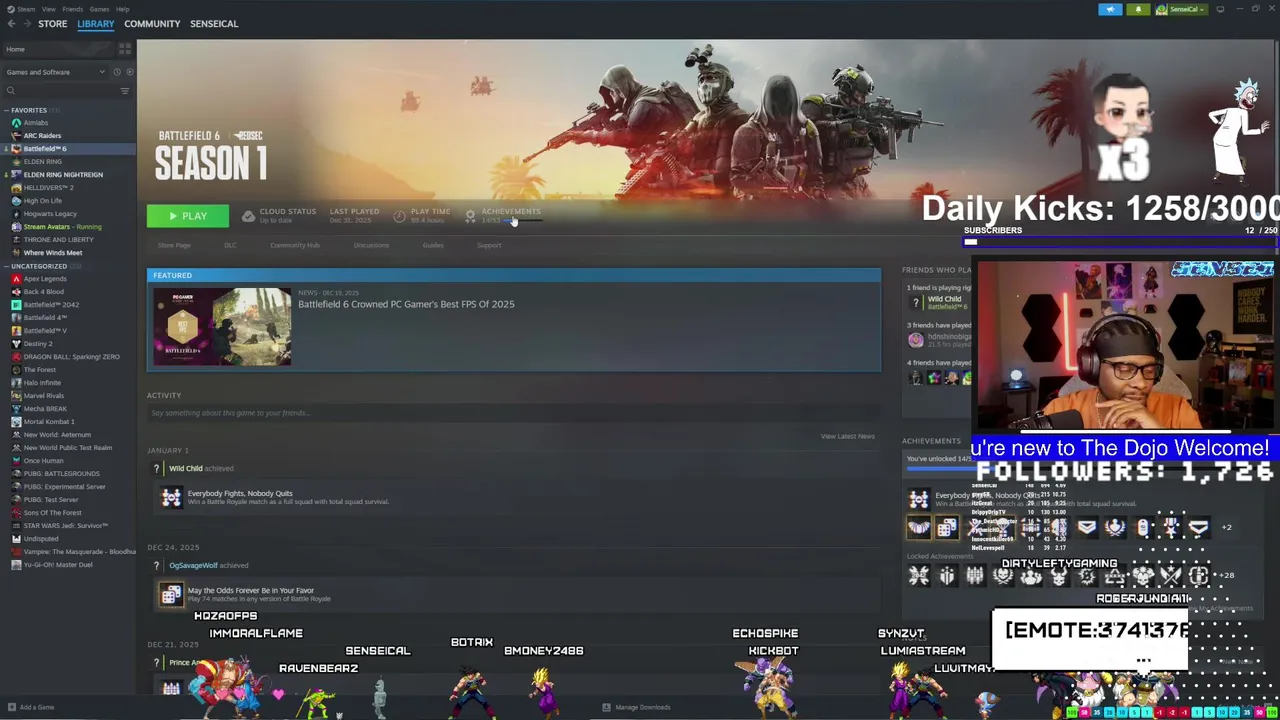Open 'May the Odds Forever Be in Your Favor' achievement icon

[x=171, y=594]
